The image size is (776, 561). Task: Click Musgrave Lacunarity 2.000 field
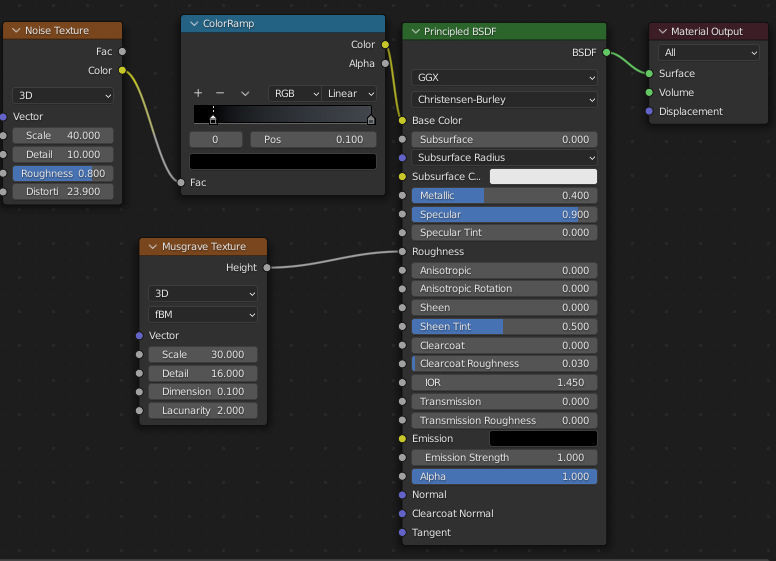[x=203, y=411]
